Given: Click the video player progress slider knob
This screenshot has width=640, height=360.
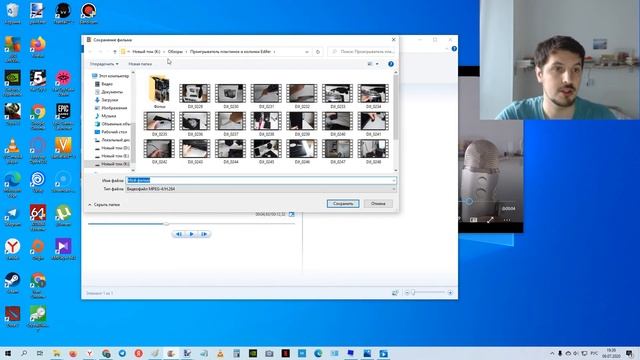Looking at the screenshot, I should tap(469, 201).
